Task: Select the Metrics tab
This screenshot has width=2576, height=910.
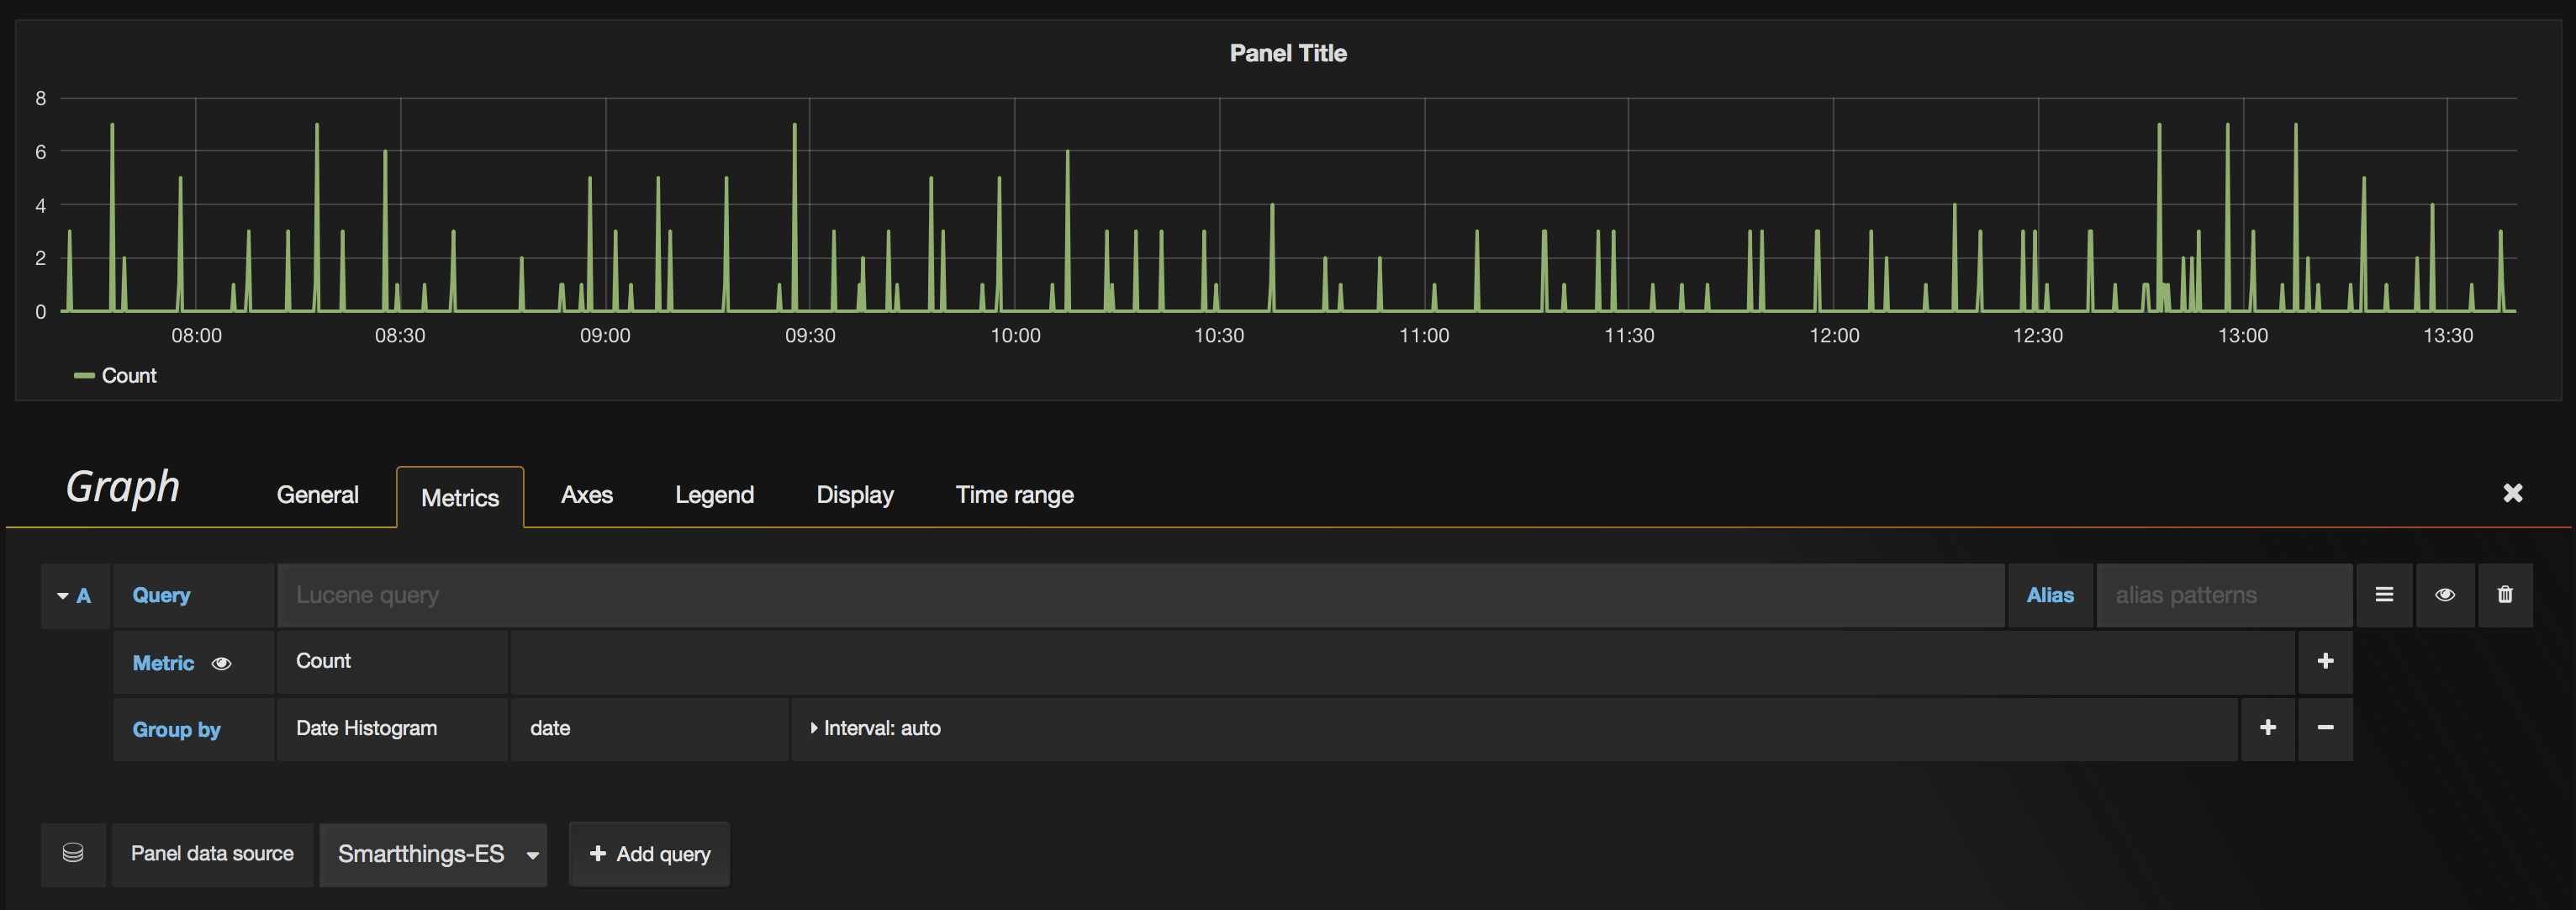Action: (460, 497)
